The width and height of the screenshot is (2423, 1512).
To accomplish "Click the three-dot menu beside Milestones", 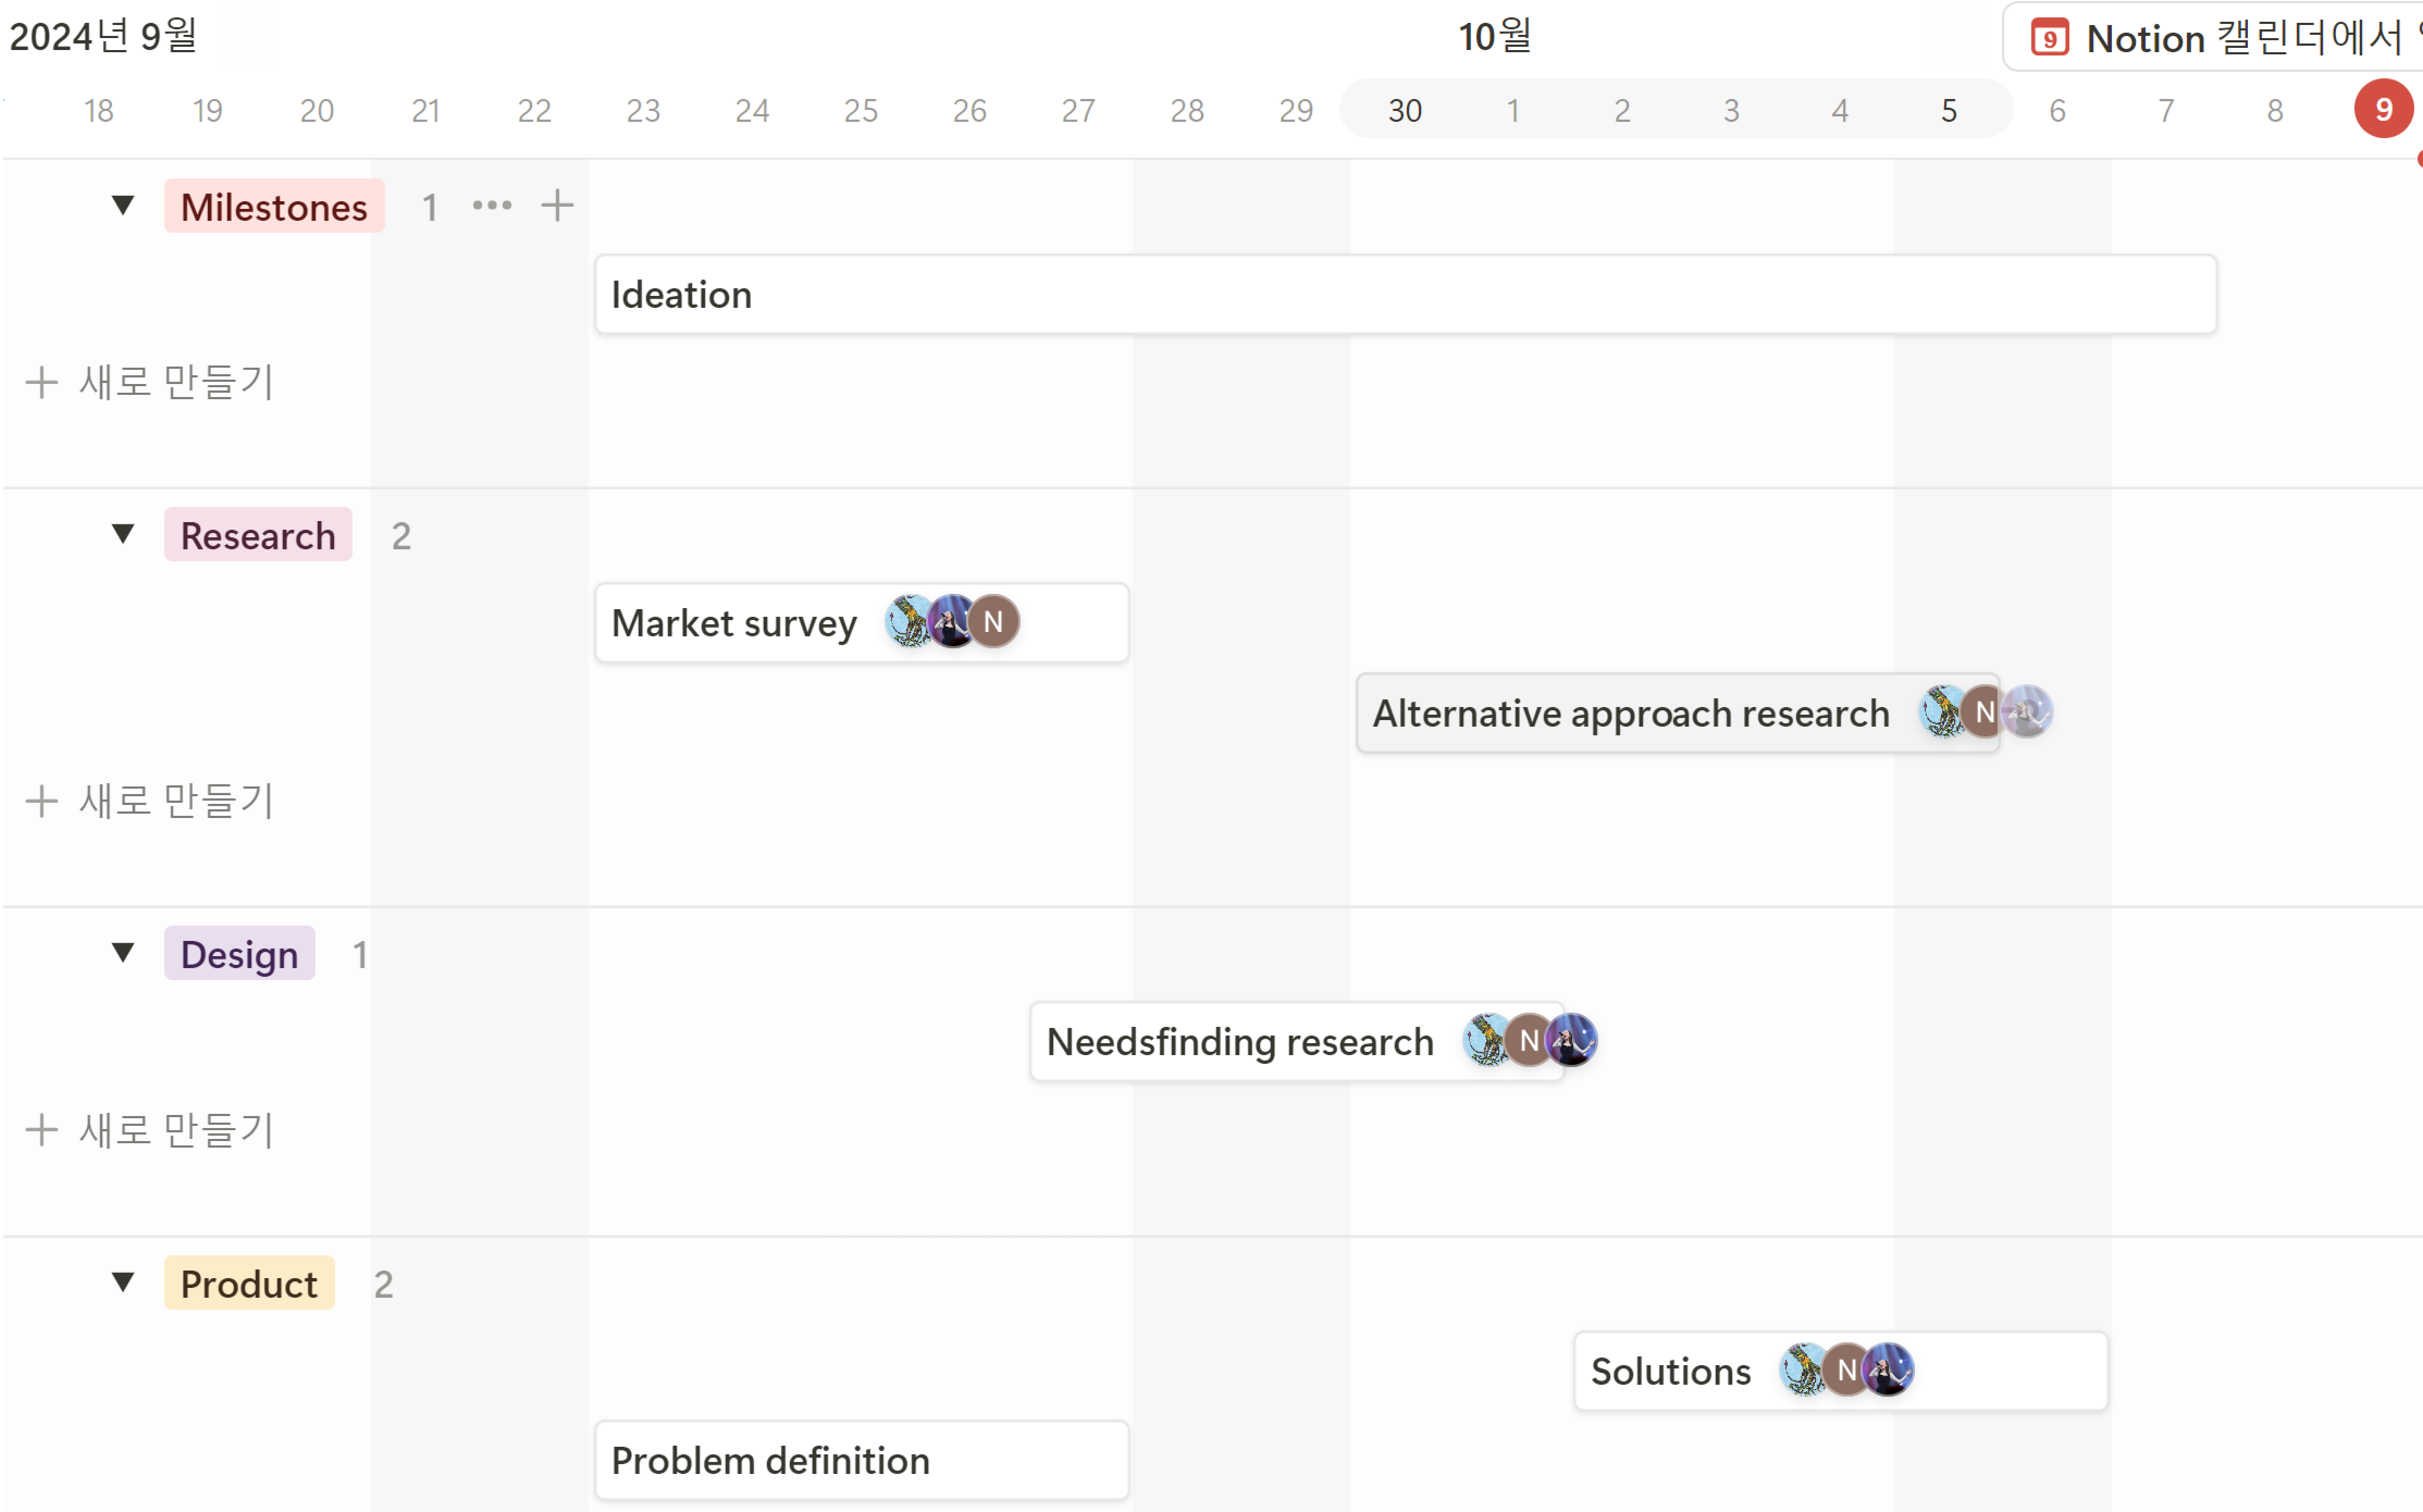I will click(492, 206).
